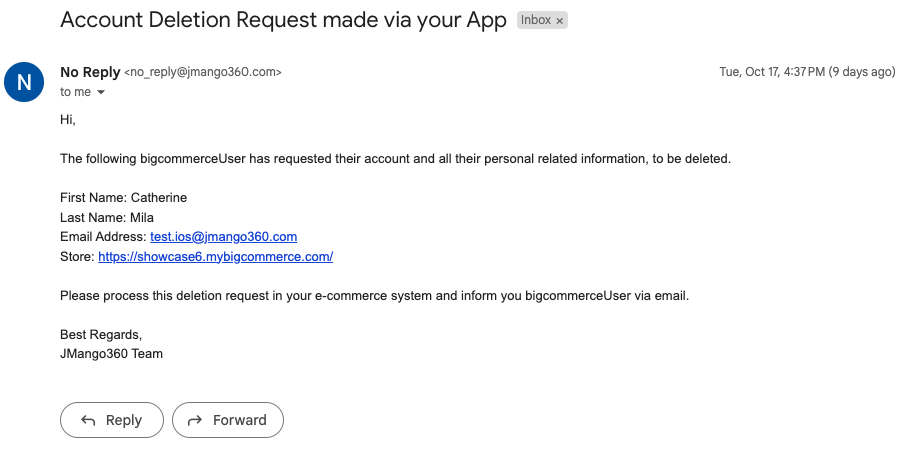
Task: Click the sender address no_reply@jmango360.com
Action: click(203, 72)
